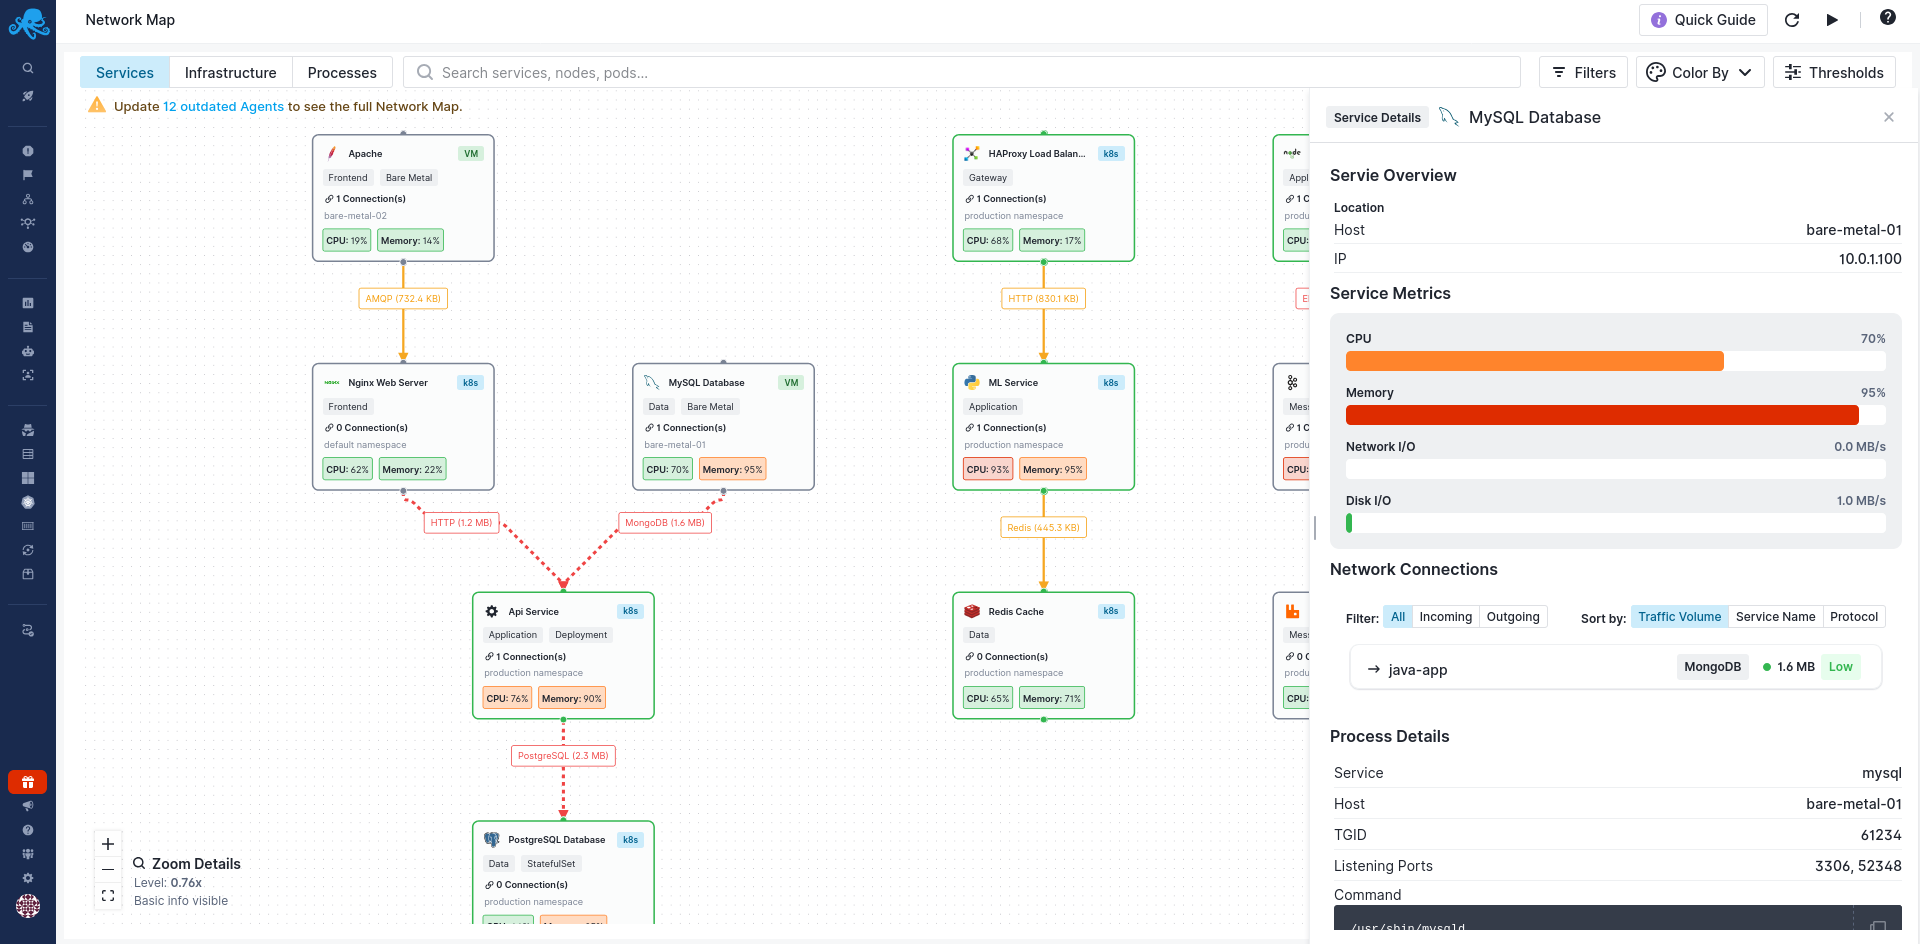Open the Color By dropdown
The height and width of the screenshot is (944, 1920).
coord(1699,73)
